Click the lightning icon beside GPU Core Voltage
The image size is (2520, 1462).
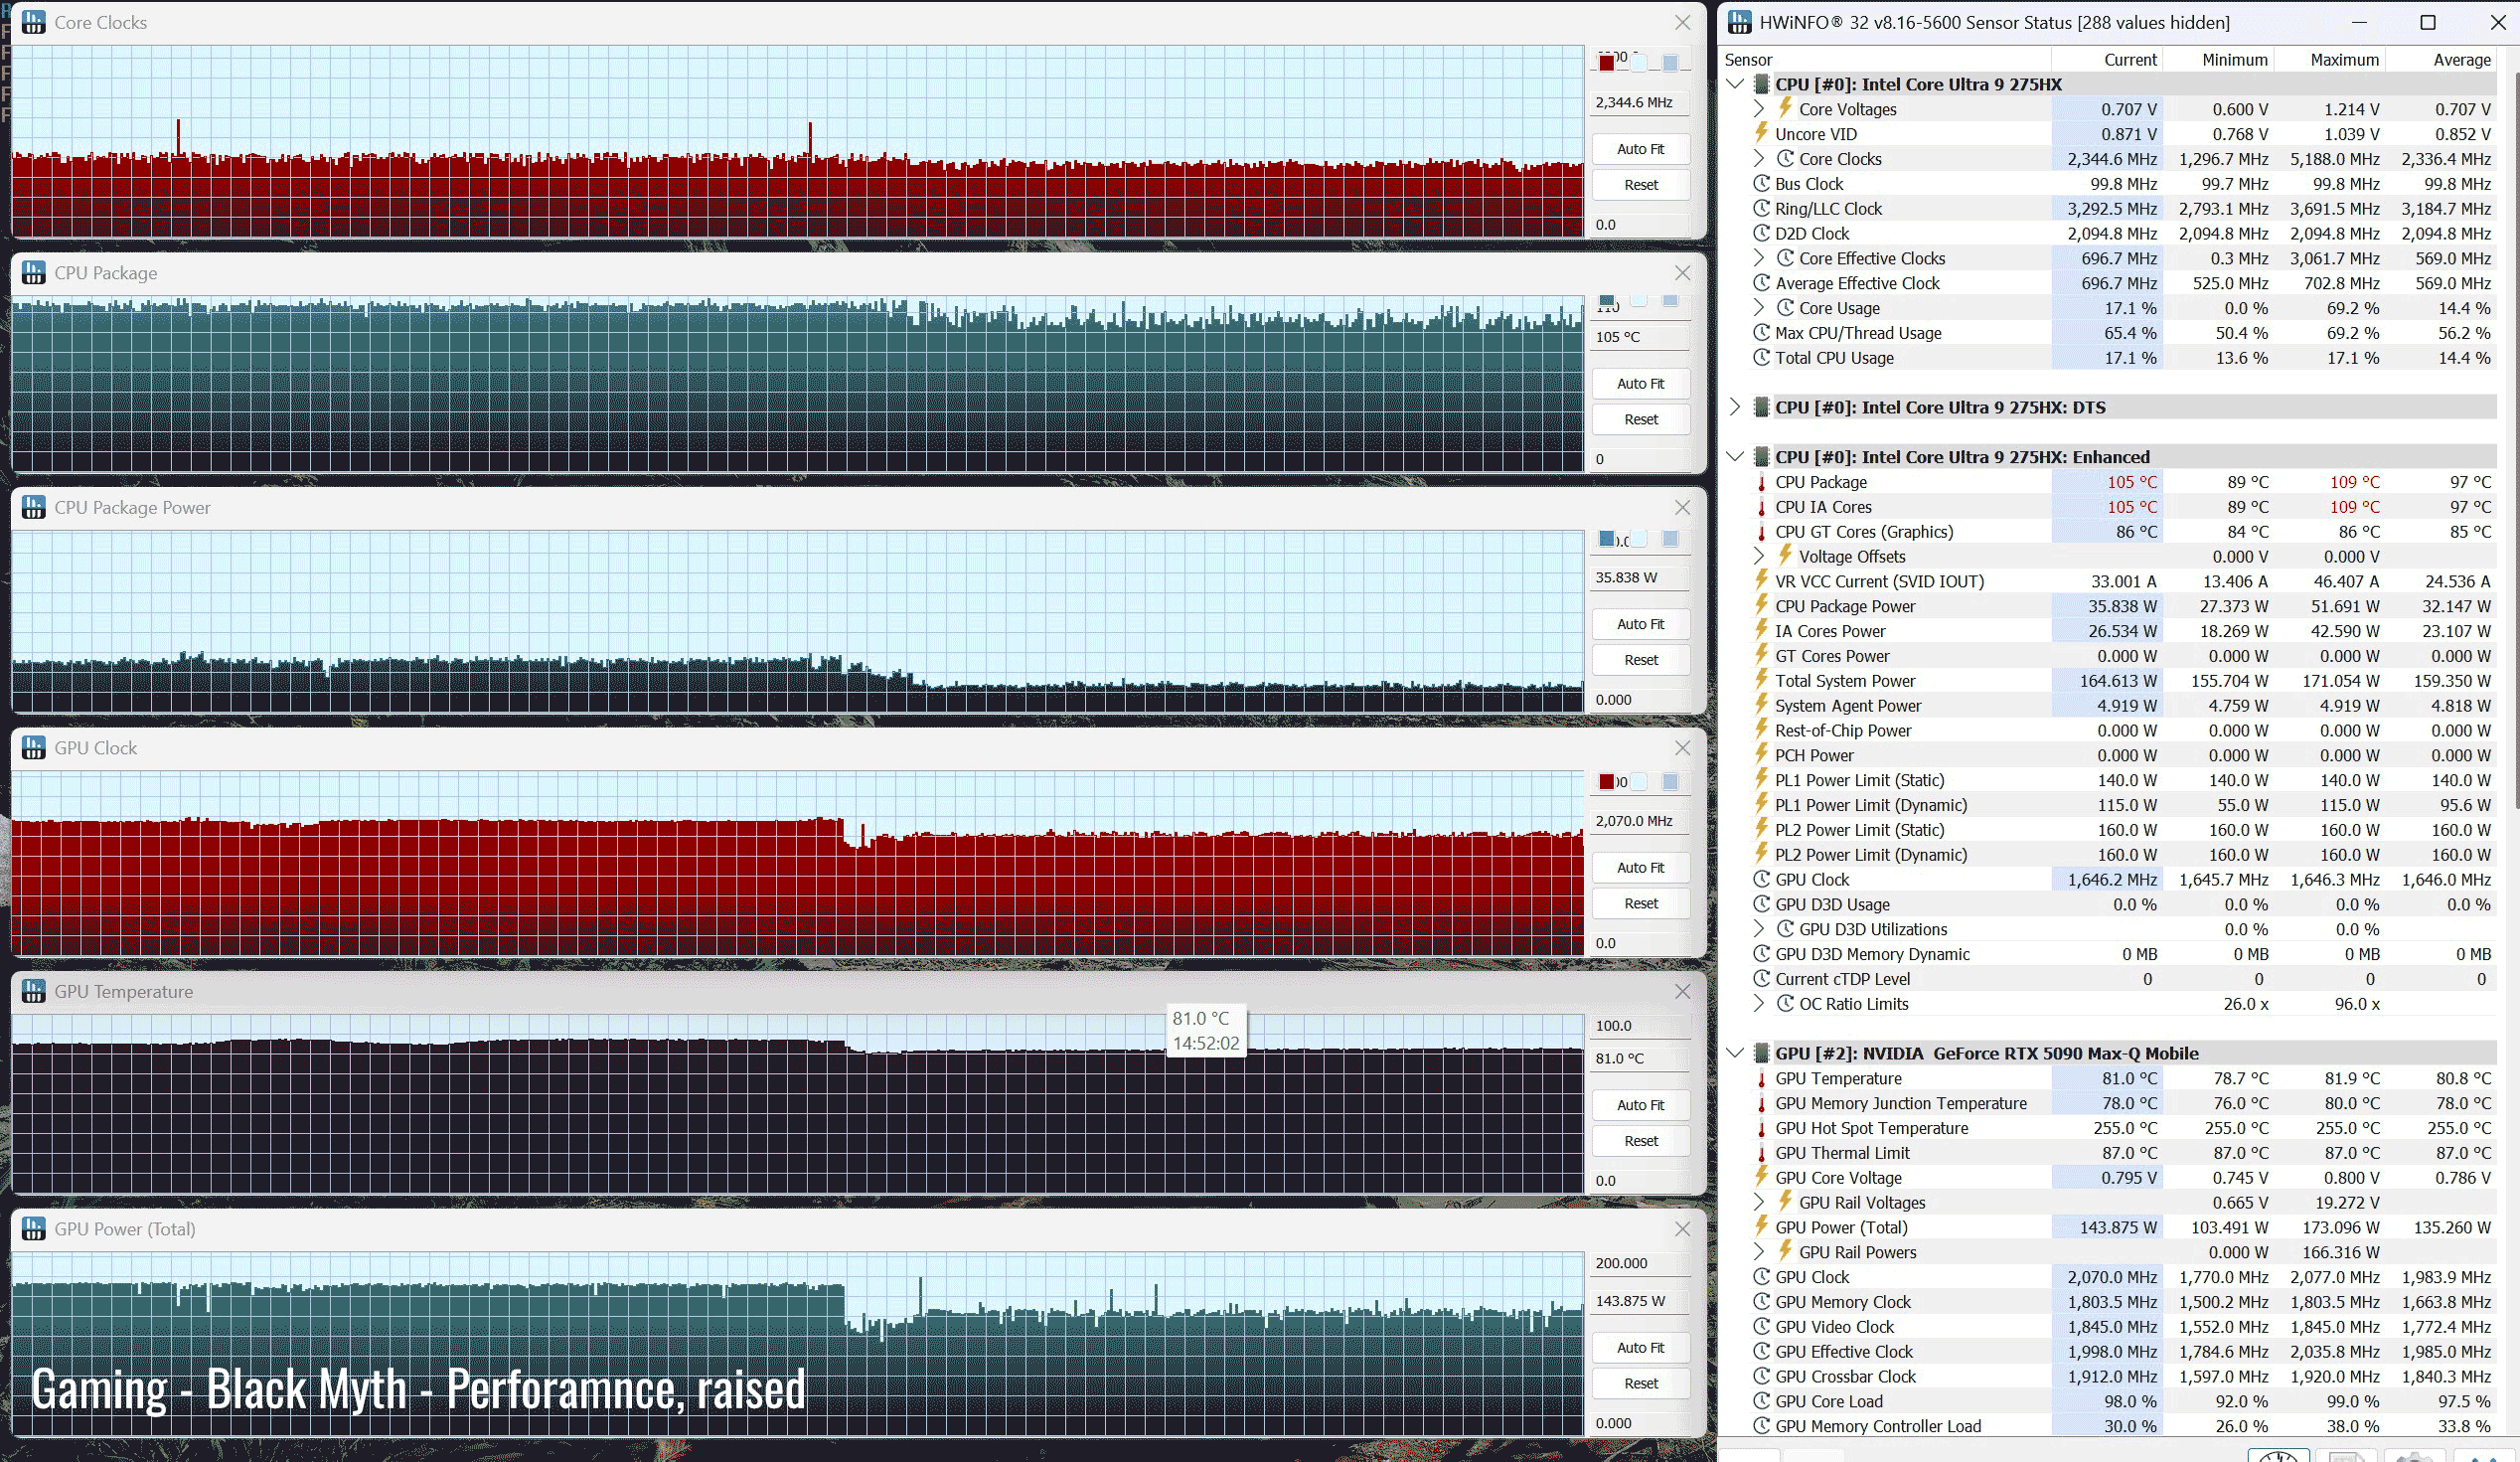tap(1761, 1177)
